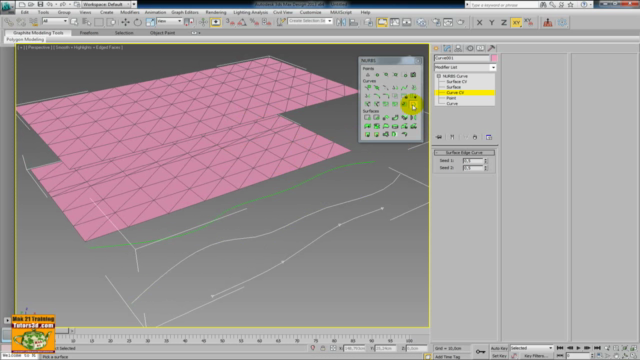
Task: Click the Mirror tool icon
Action: point(341,22)
